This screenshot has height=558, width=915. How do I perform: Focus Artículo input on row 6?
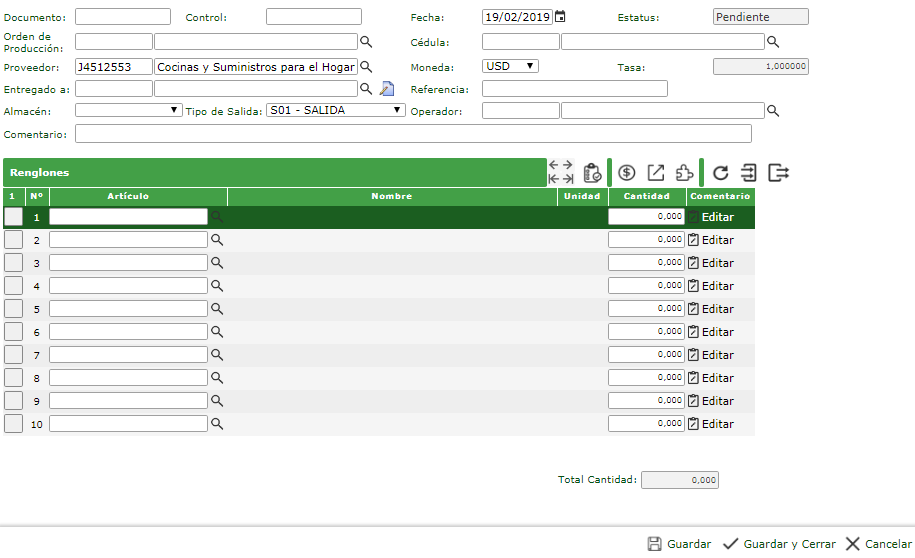128,332
